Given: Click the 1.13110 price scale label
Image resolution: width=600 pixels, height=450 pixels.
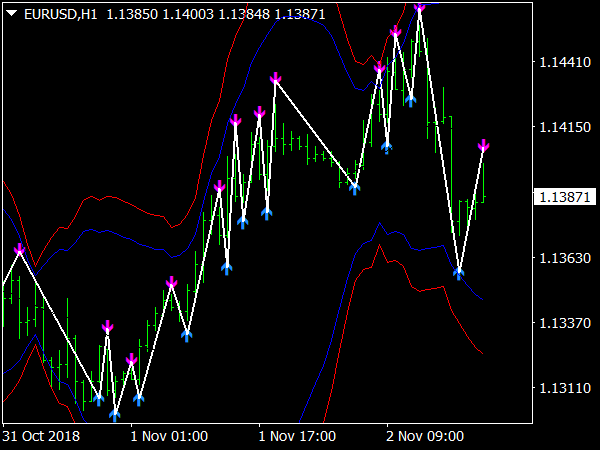Looking at the screenshot, I should pyautogui.click(x=565, y=388).
